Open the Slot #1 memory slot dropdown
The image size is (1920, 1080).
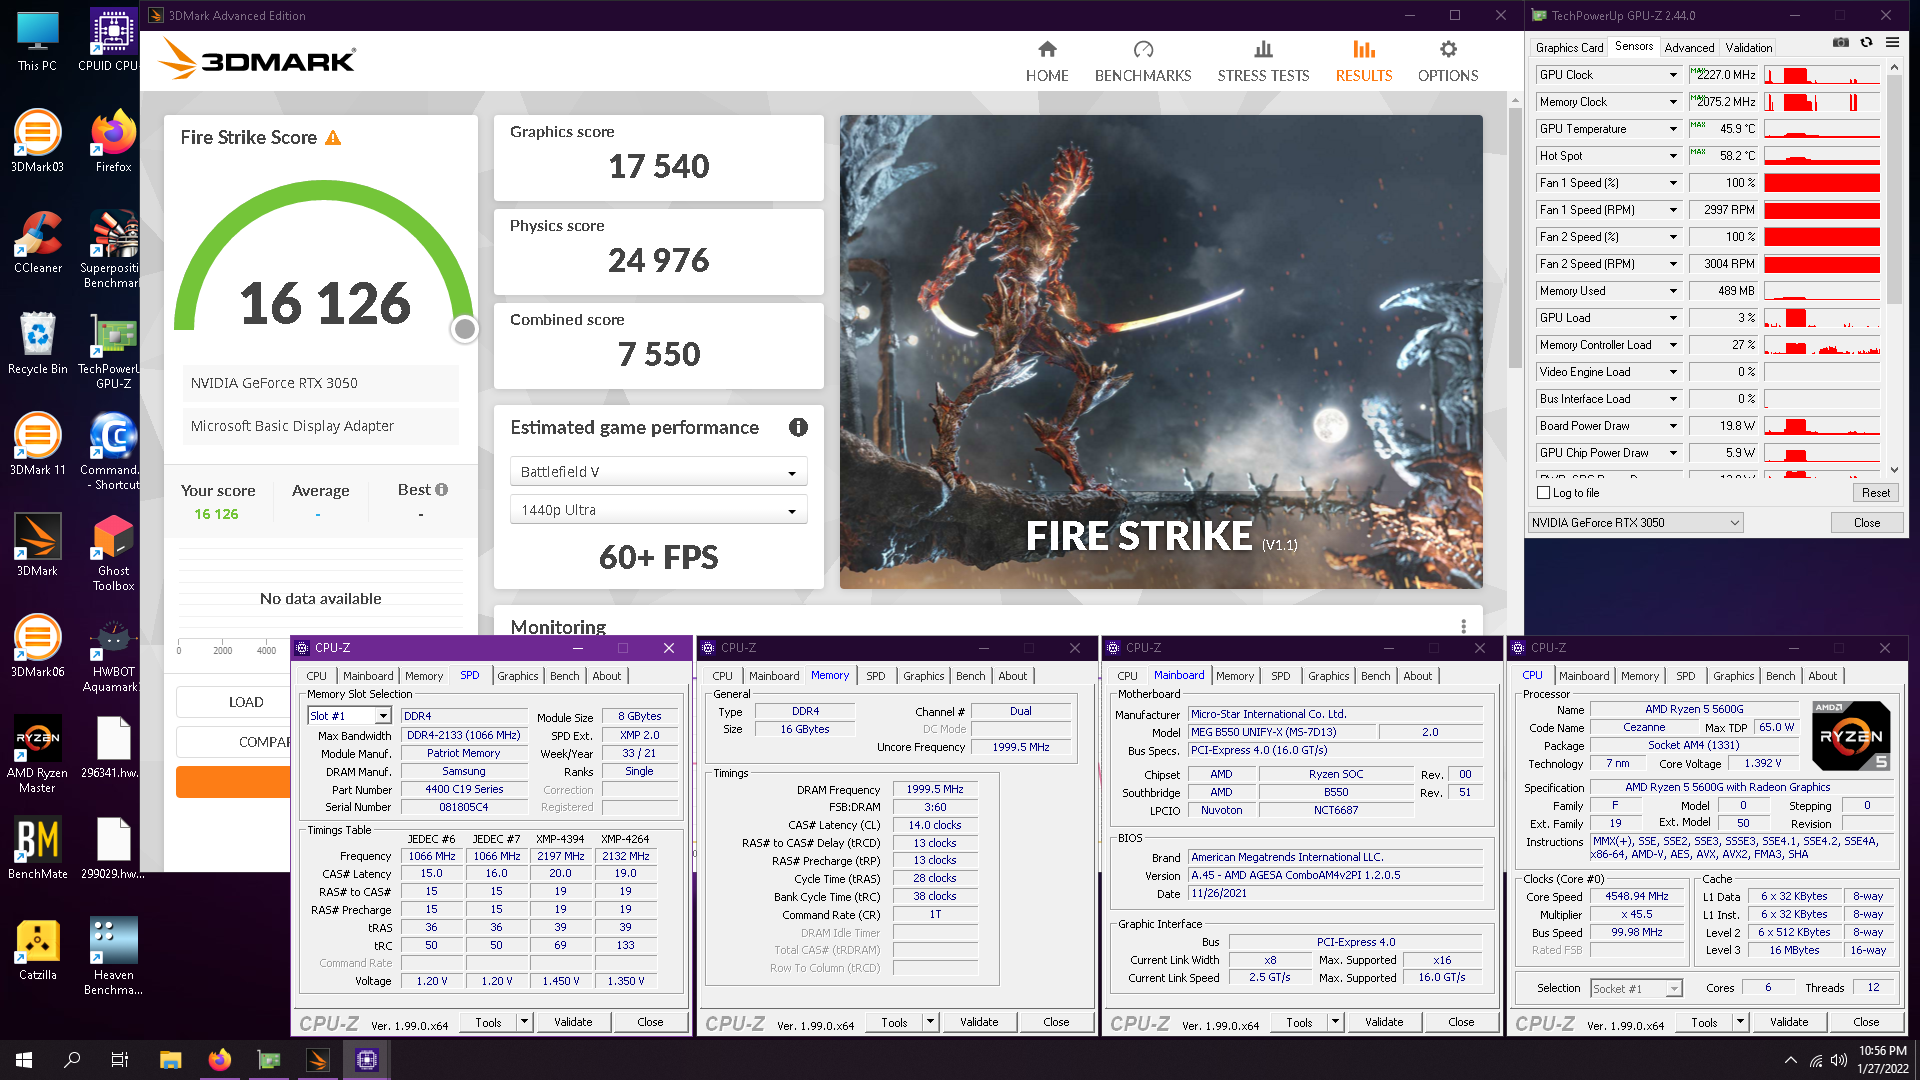click(349, 716)
